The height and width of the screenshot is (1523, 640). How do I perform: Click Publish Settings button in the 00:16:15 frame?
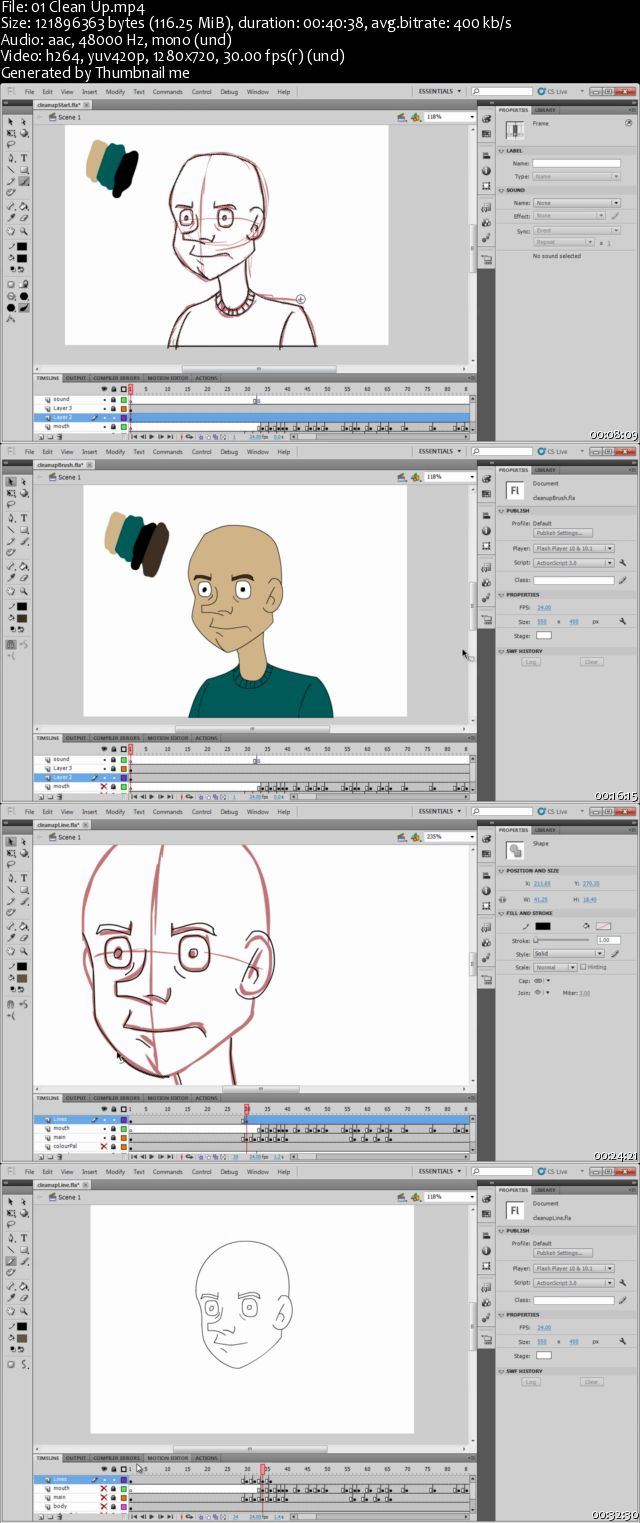click(x=563, y=533)
